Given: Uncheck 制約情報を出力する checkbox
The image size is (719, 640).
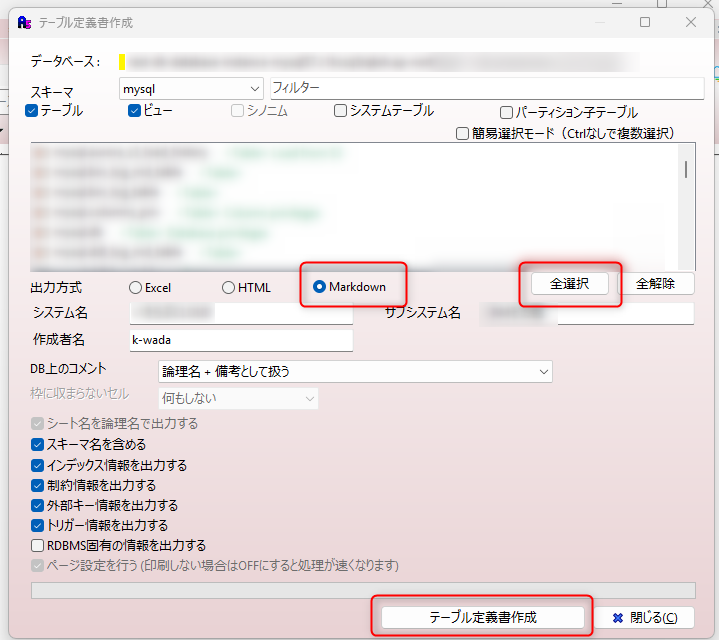Looking at the screenshot, I should coord(37,486).
